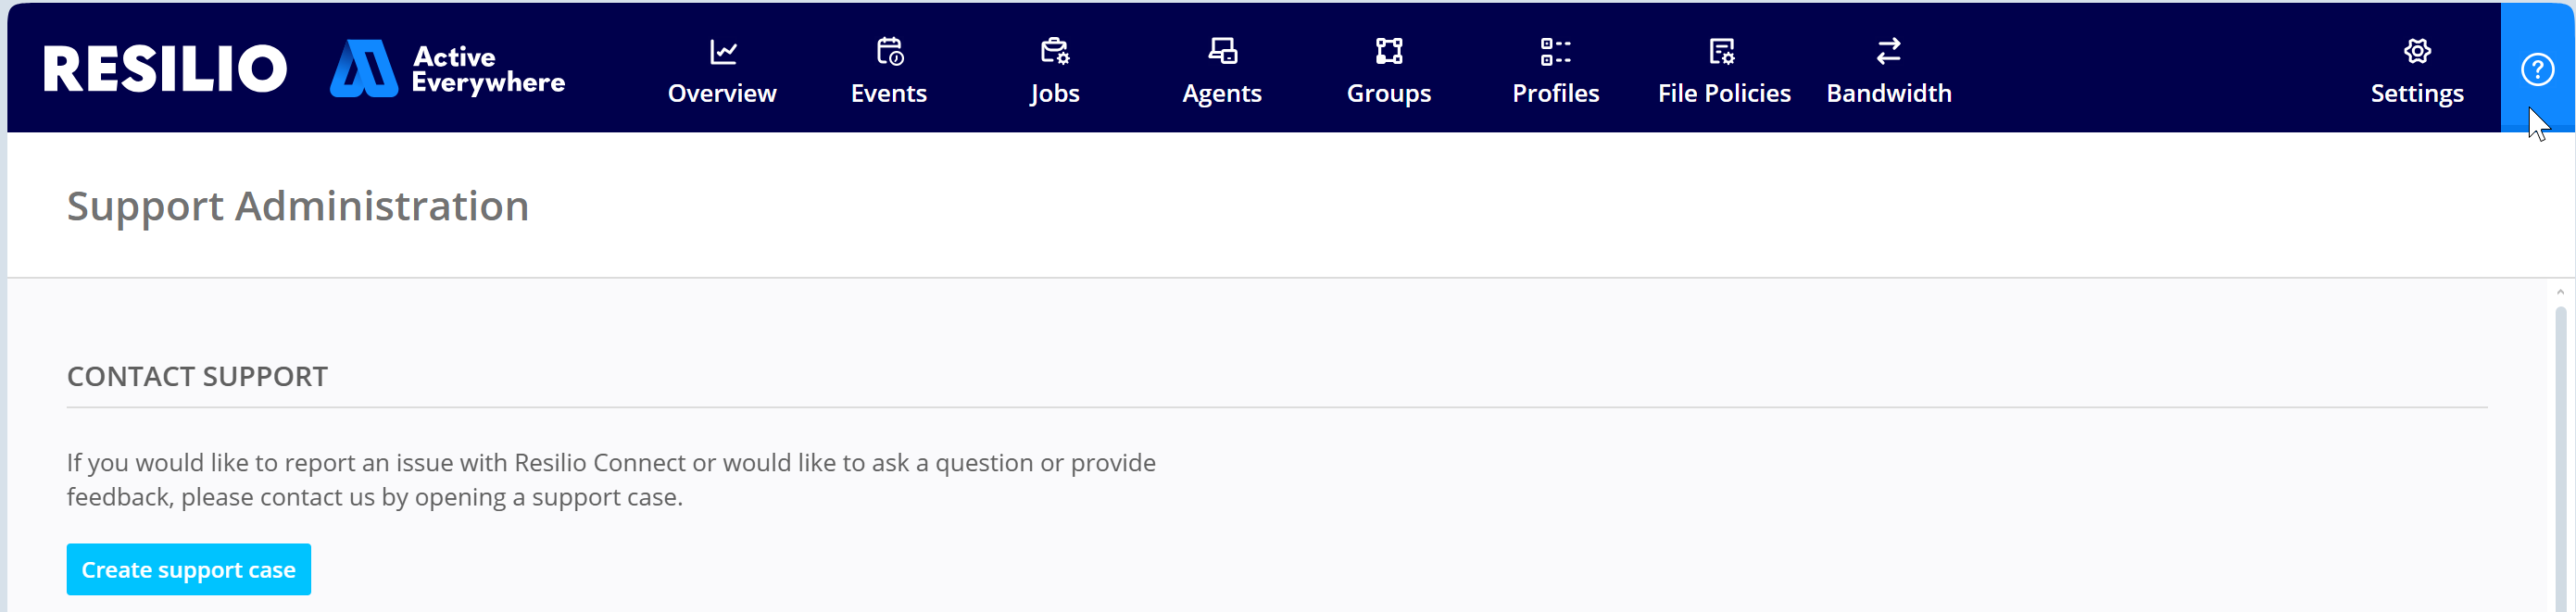Viewport: 2576px width, 612px height.
Task: Click the File Policies document icon
Action: pos(1722,51)
